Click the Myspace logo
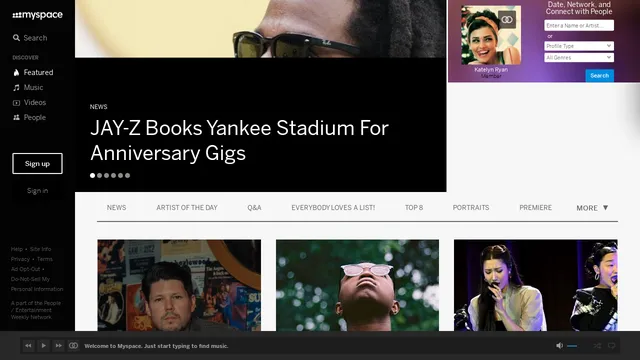 tap(38, 15)
